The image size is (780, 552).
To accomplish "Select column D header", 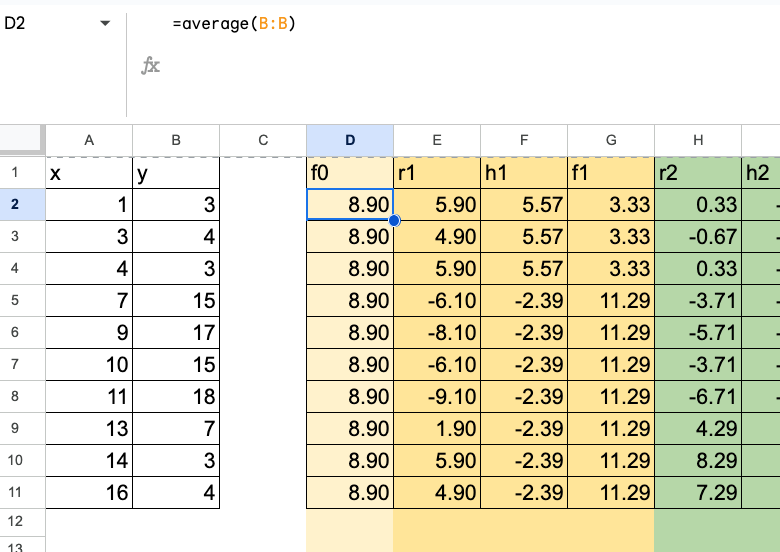I will pos(350,141).
